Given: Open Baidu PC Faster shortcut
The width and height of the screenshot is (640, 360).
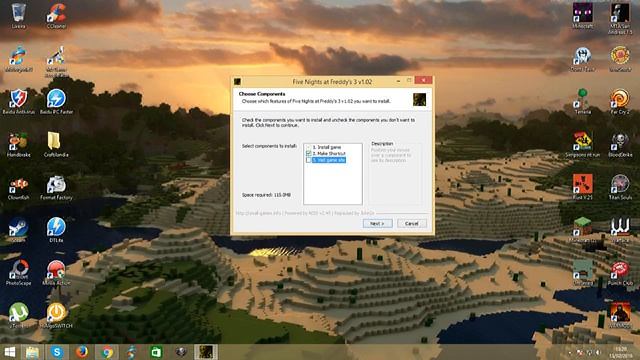Looking at the screenshot, I should (56, 101).
